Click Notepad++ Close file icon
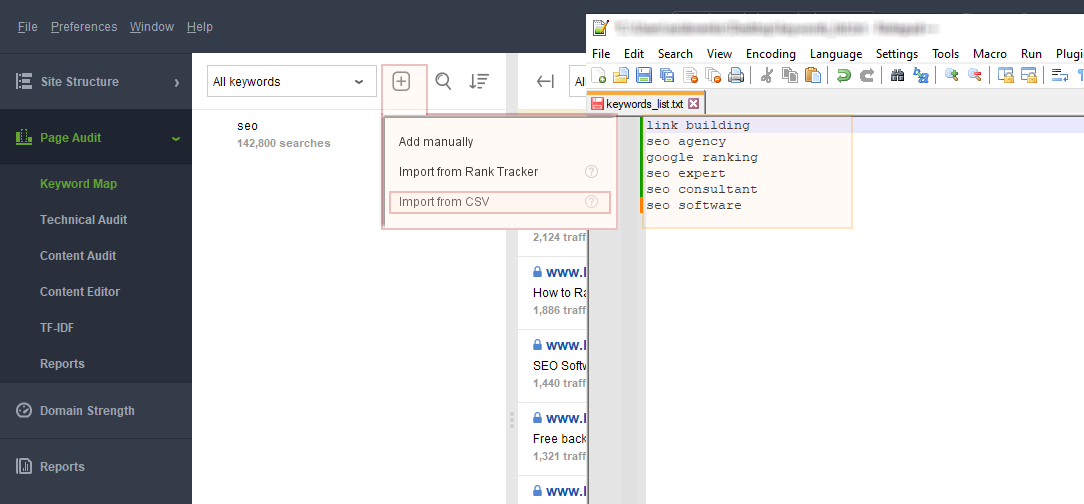 [x=690, y=75]
